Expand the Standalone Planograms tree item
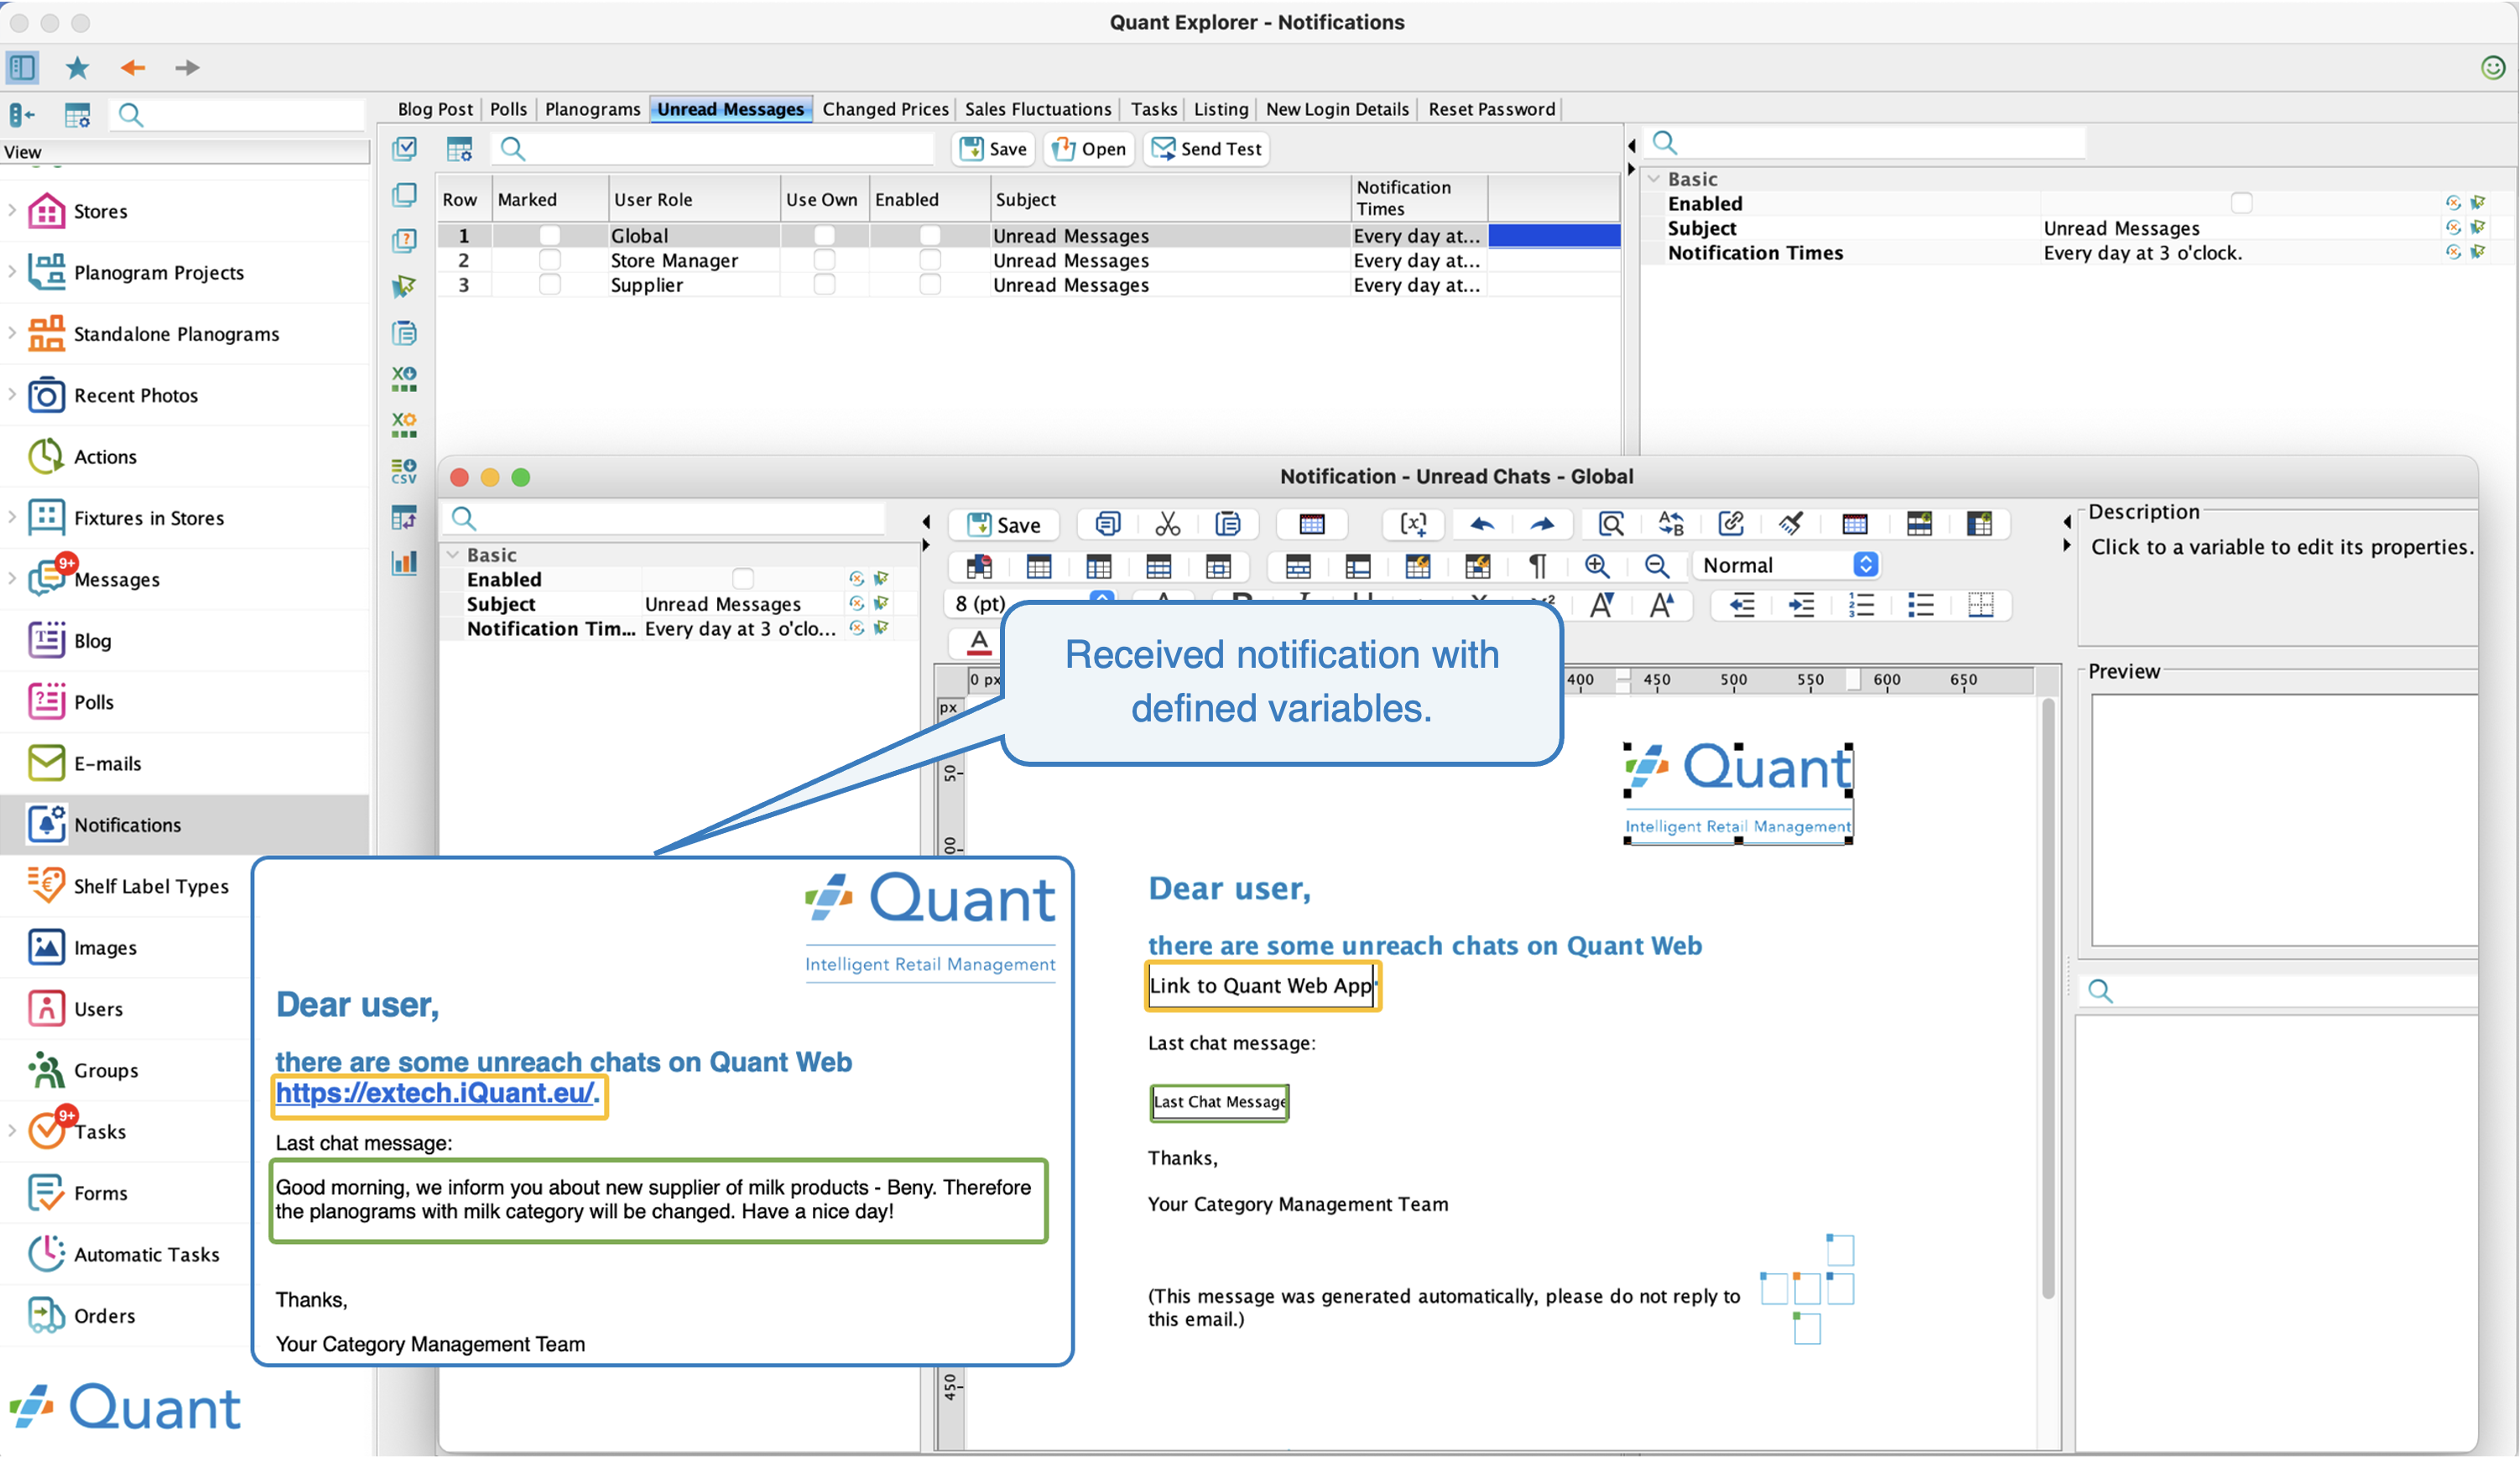 pos(12,332)
